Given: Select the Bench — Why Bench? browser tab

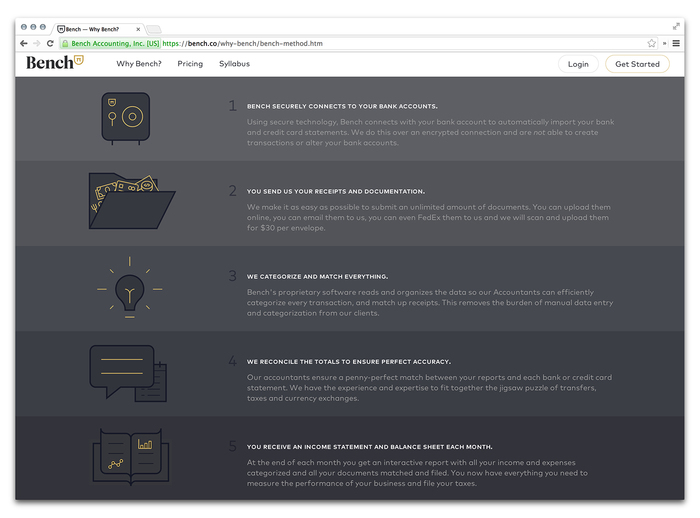Looking at the screenshot, I should [x=98, y=29].
